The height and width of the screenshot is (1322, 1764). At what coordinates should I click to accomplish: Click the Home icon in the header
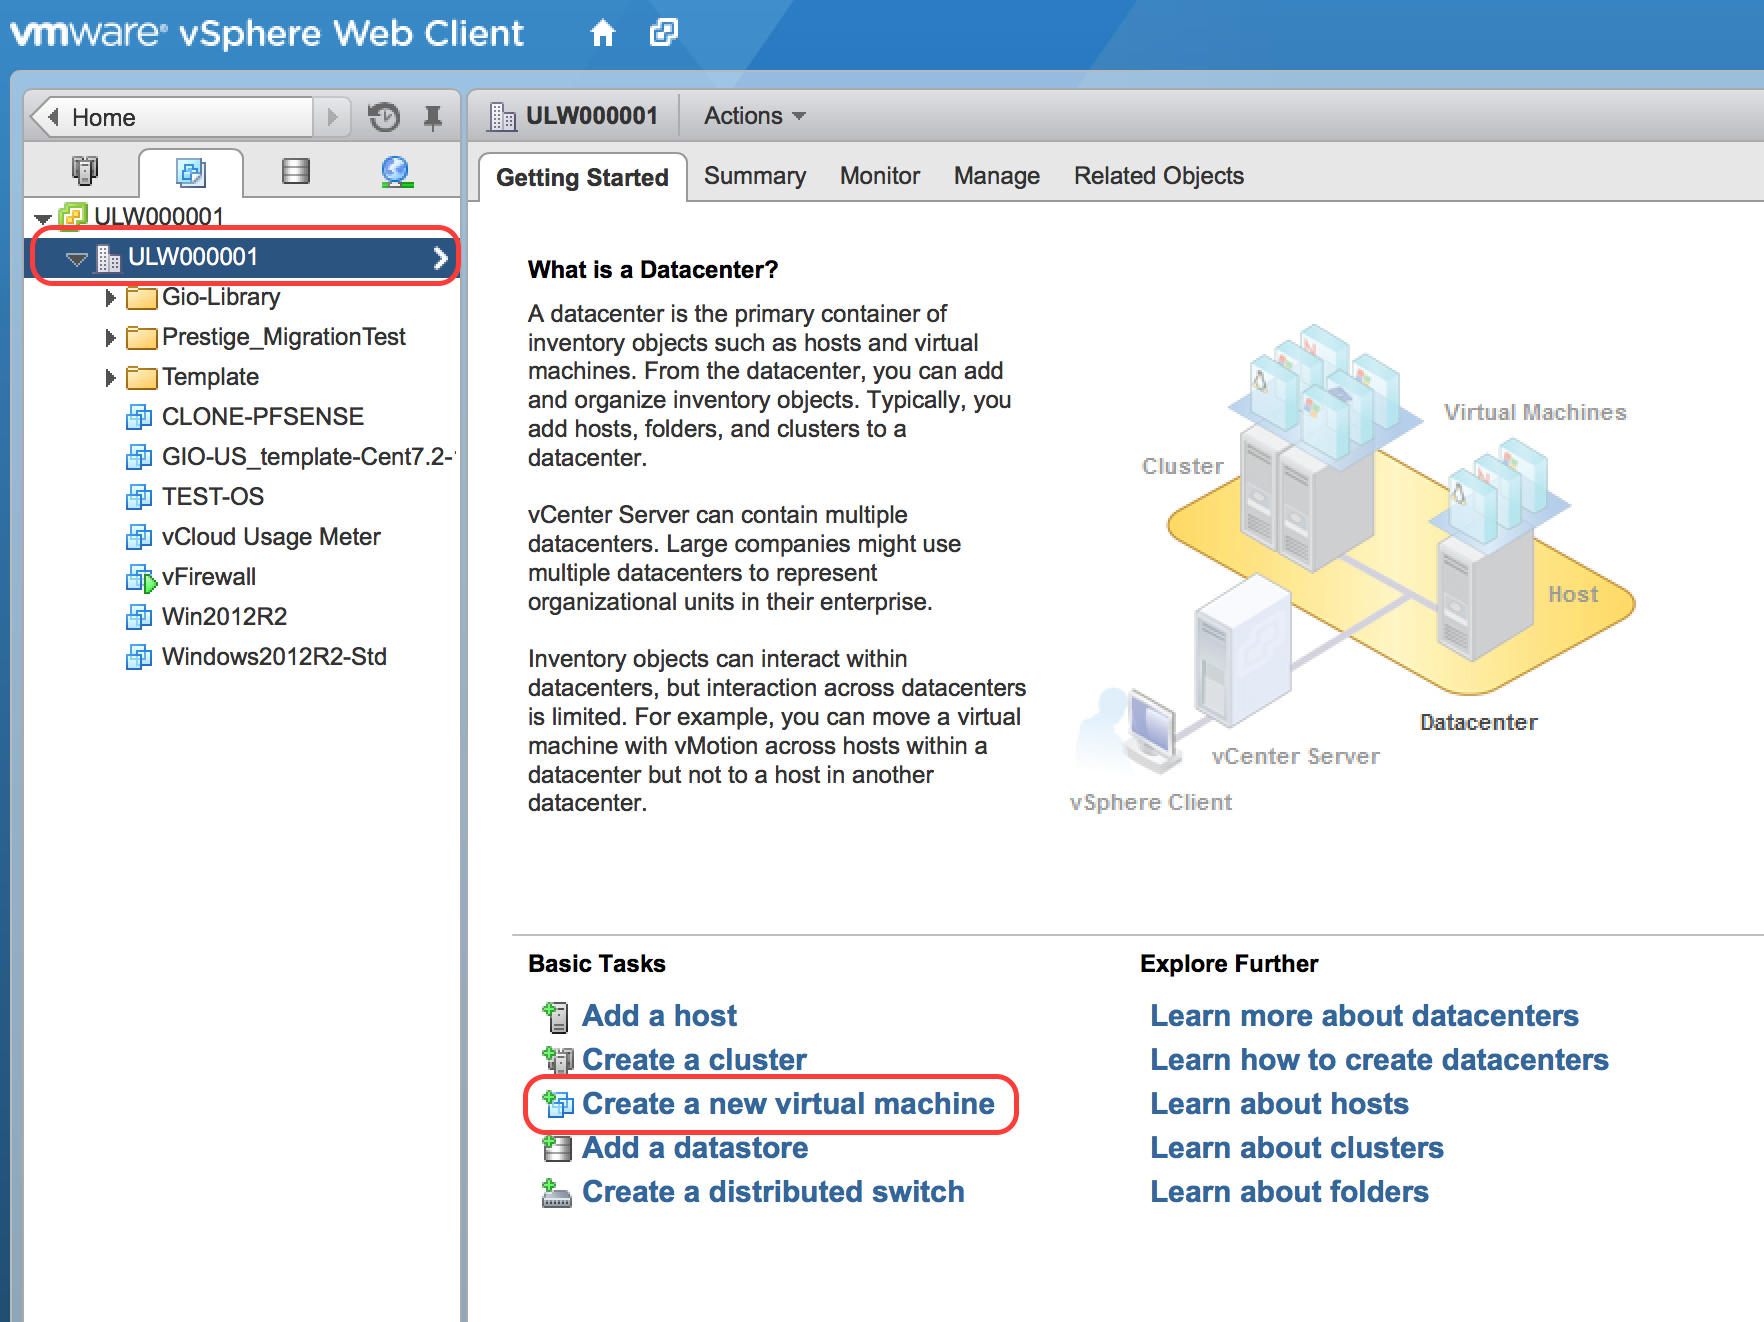(x=602, y=34)
